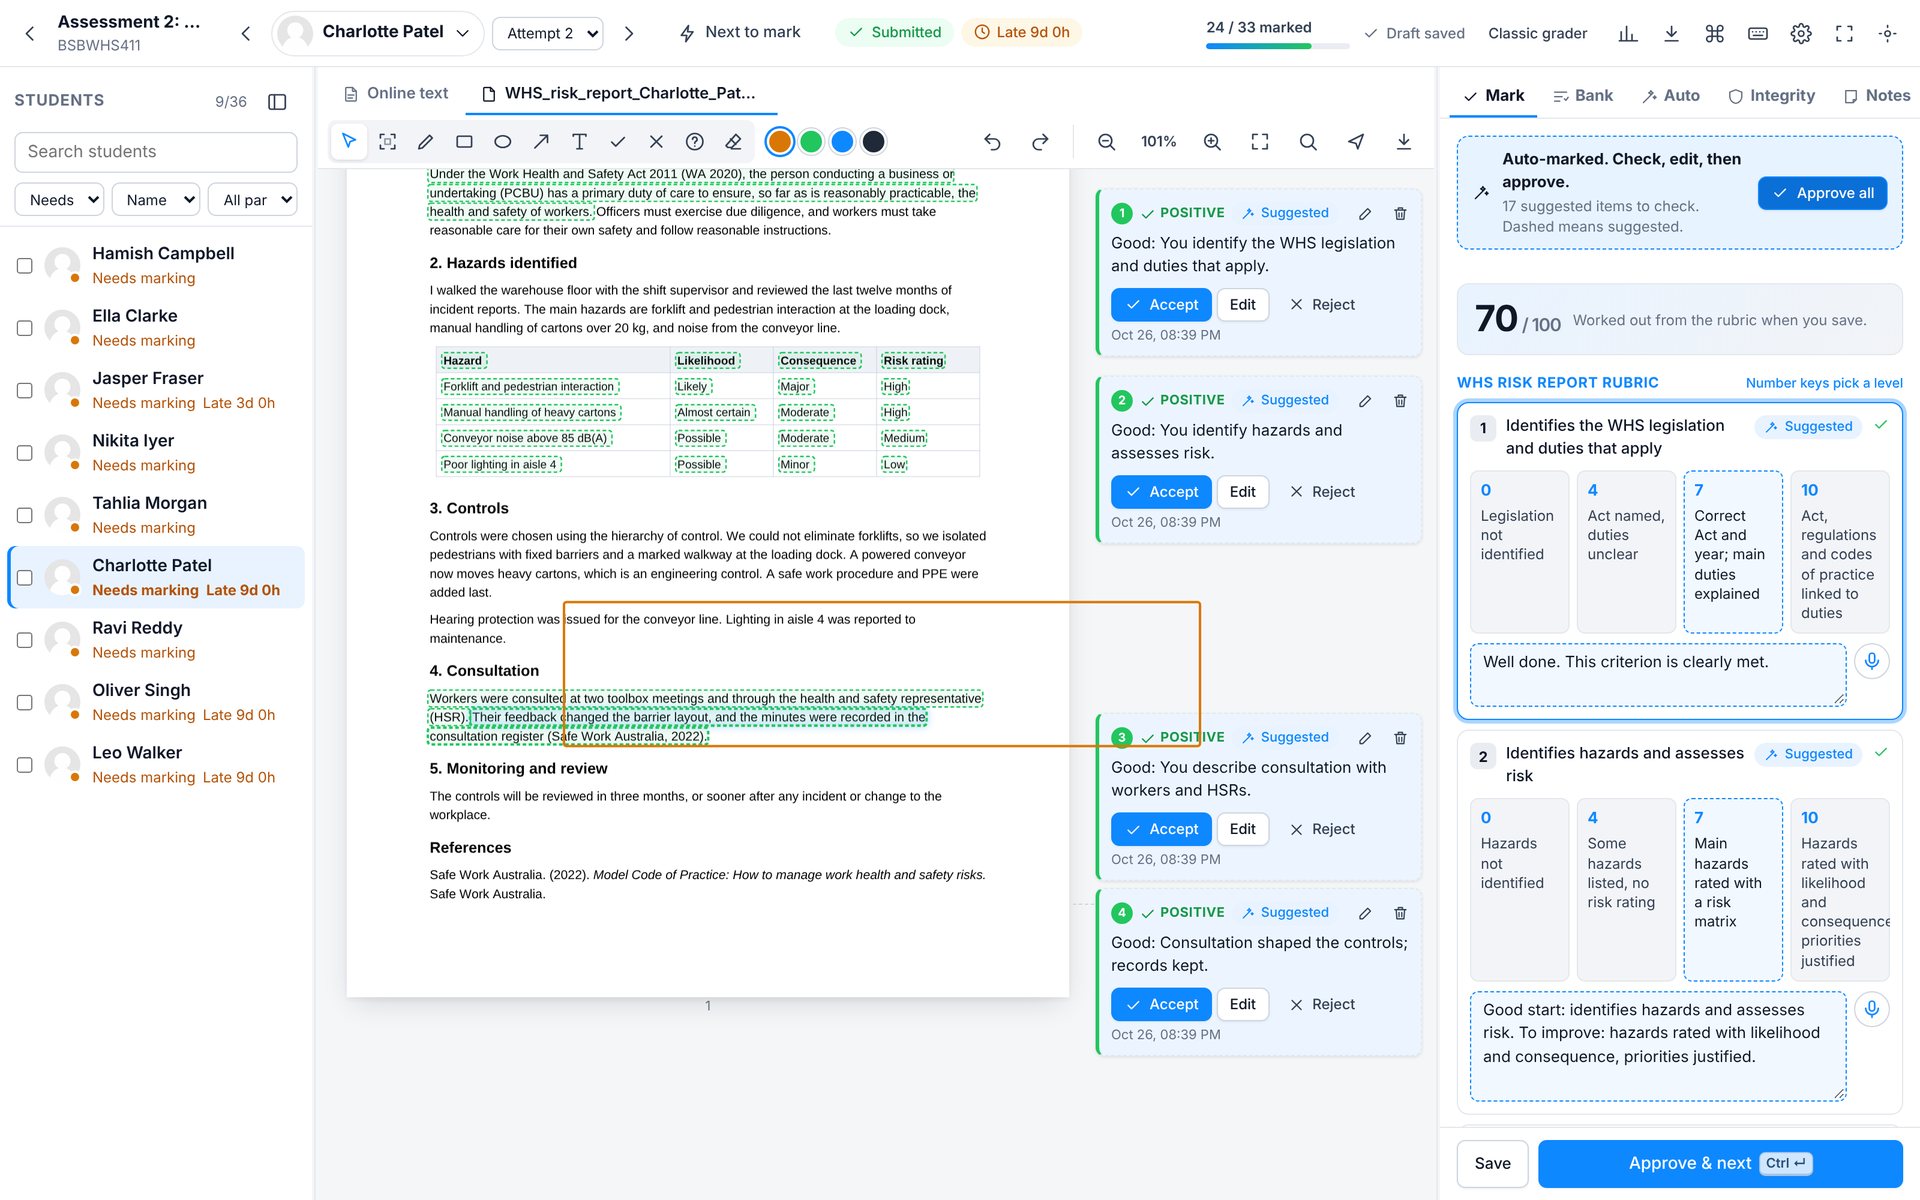Pick the text annotation tool

coord(579,142)
